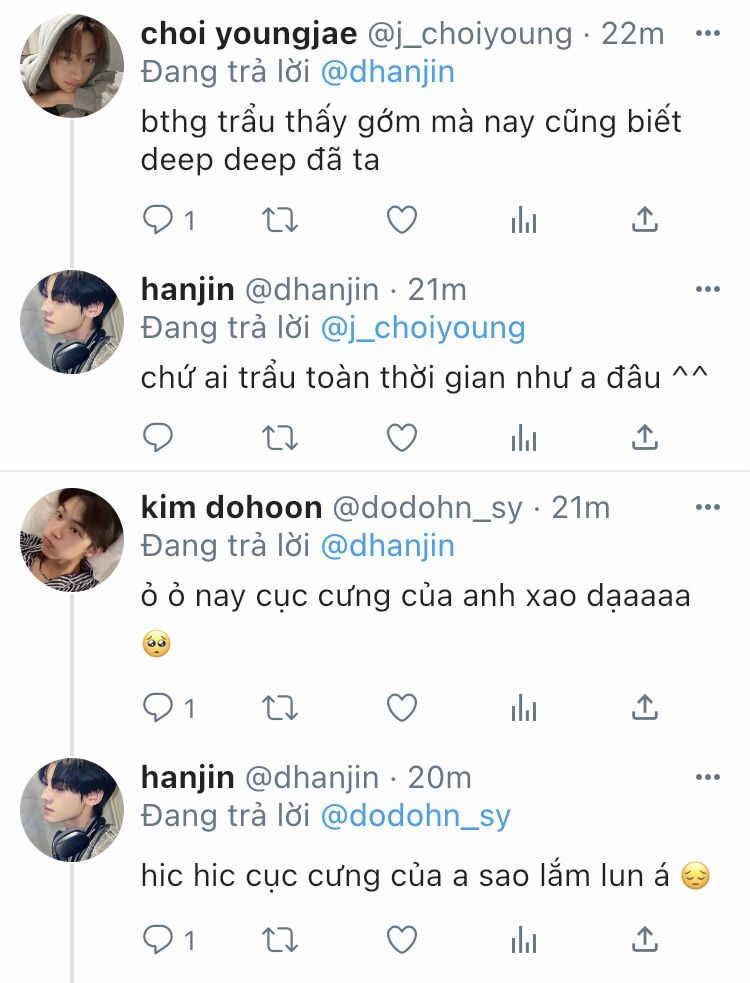
Task: Share kim dohoon's tweet
Action: (x=644, y=708)
